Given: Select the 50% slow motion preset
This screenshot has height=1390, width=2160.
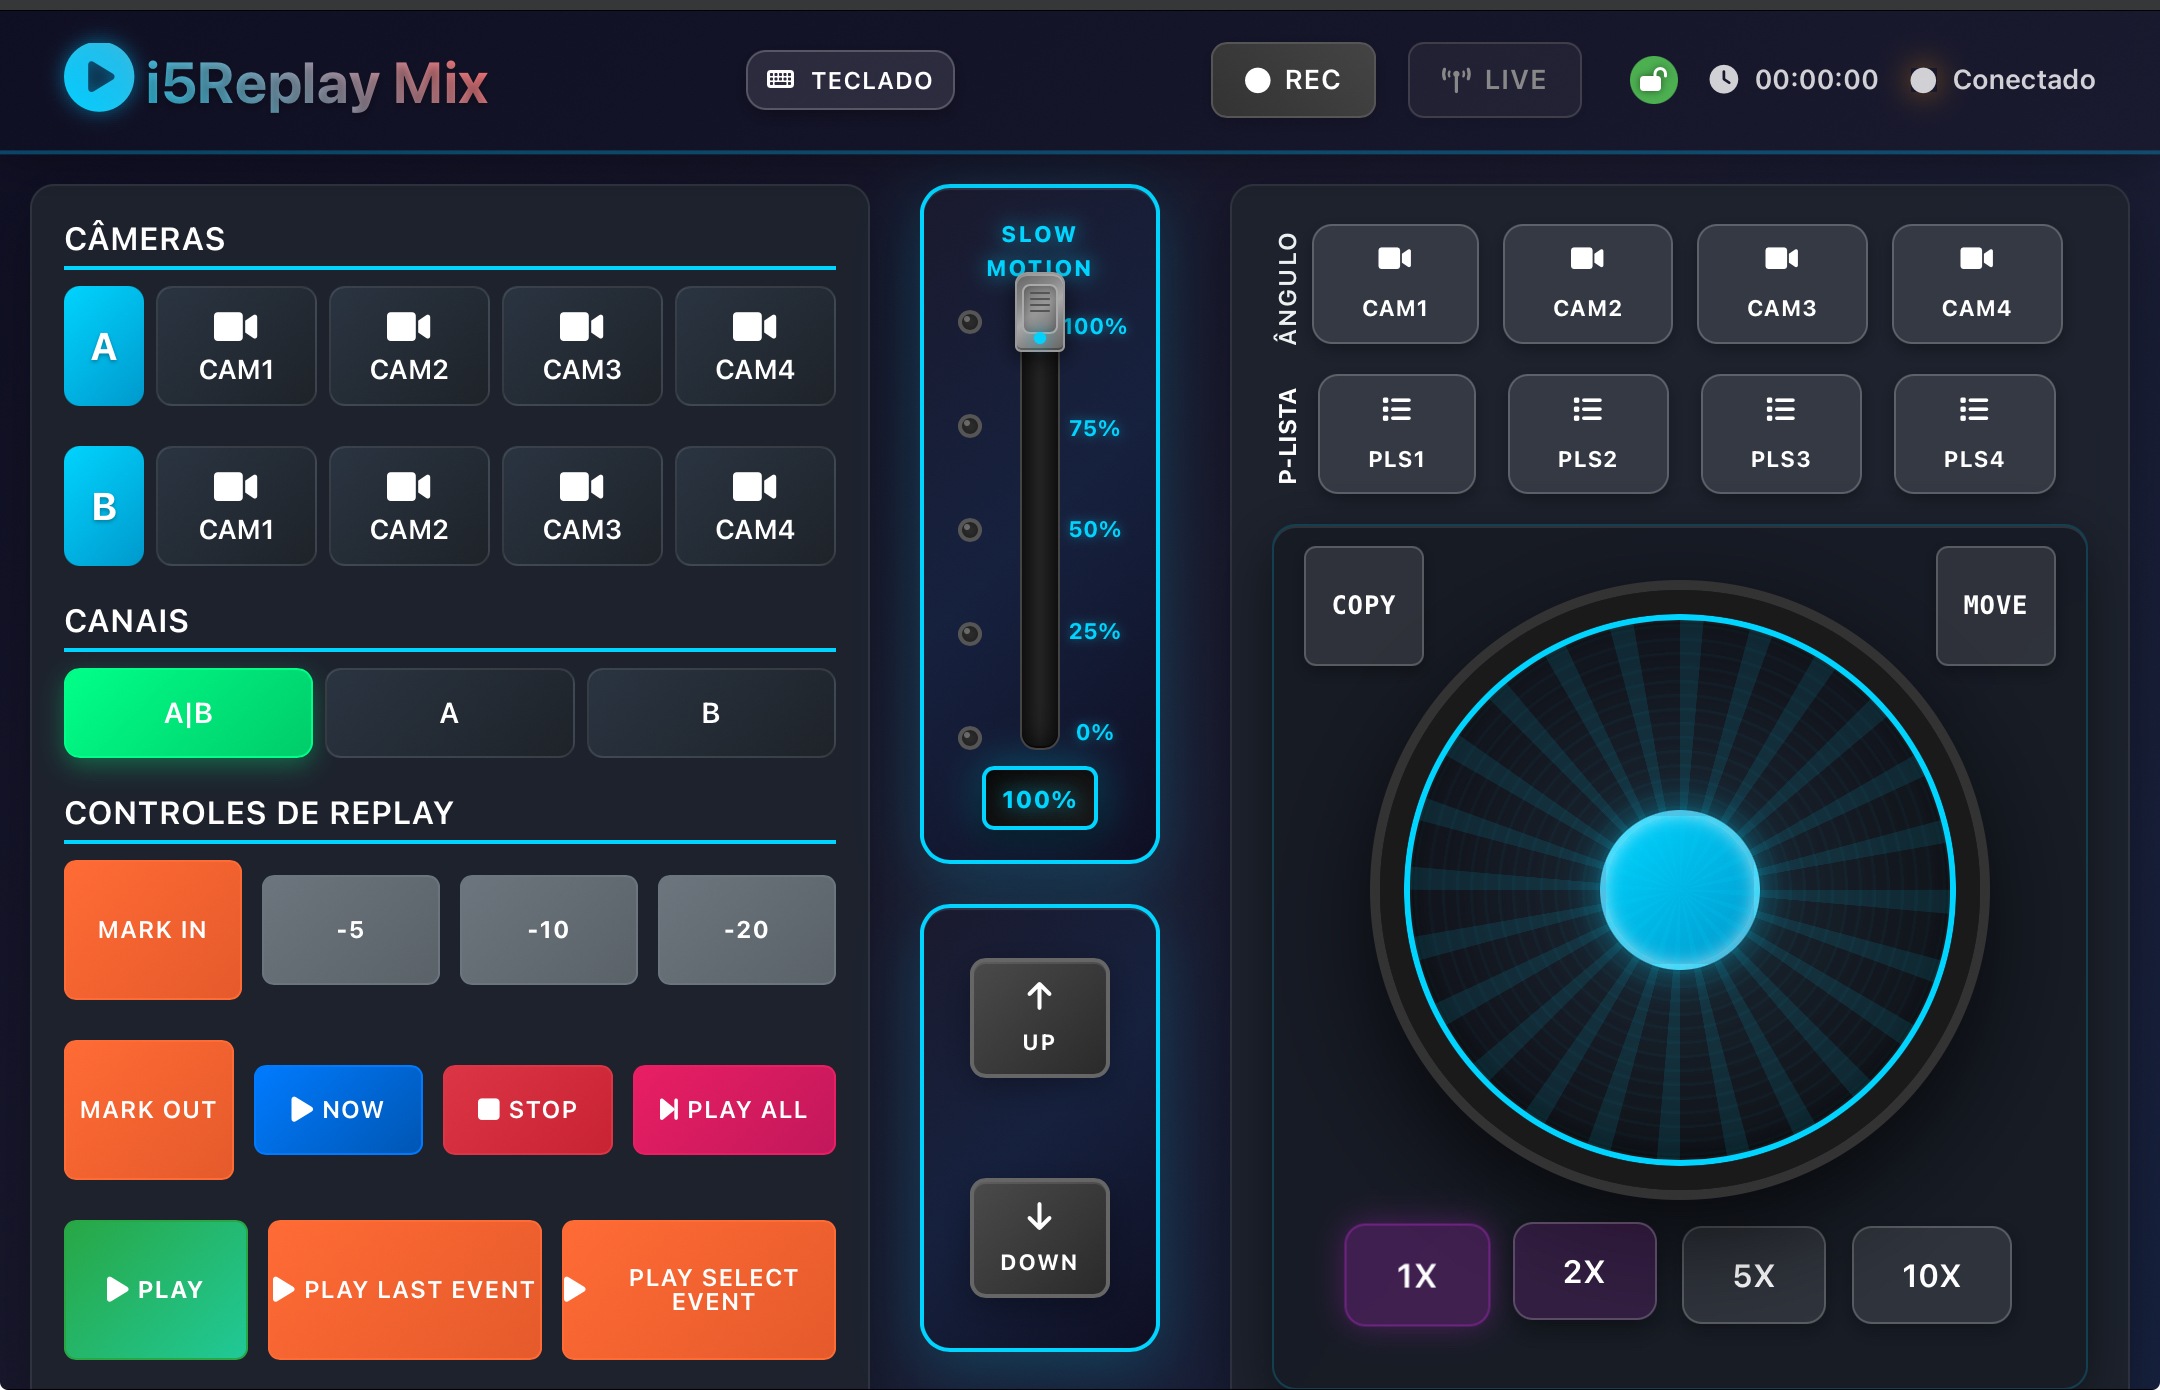Looking at the screenshot, I should pos(969,530).
